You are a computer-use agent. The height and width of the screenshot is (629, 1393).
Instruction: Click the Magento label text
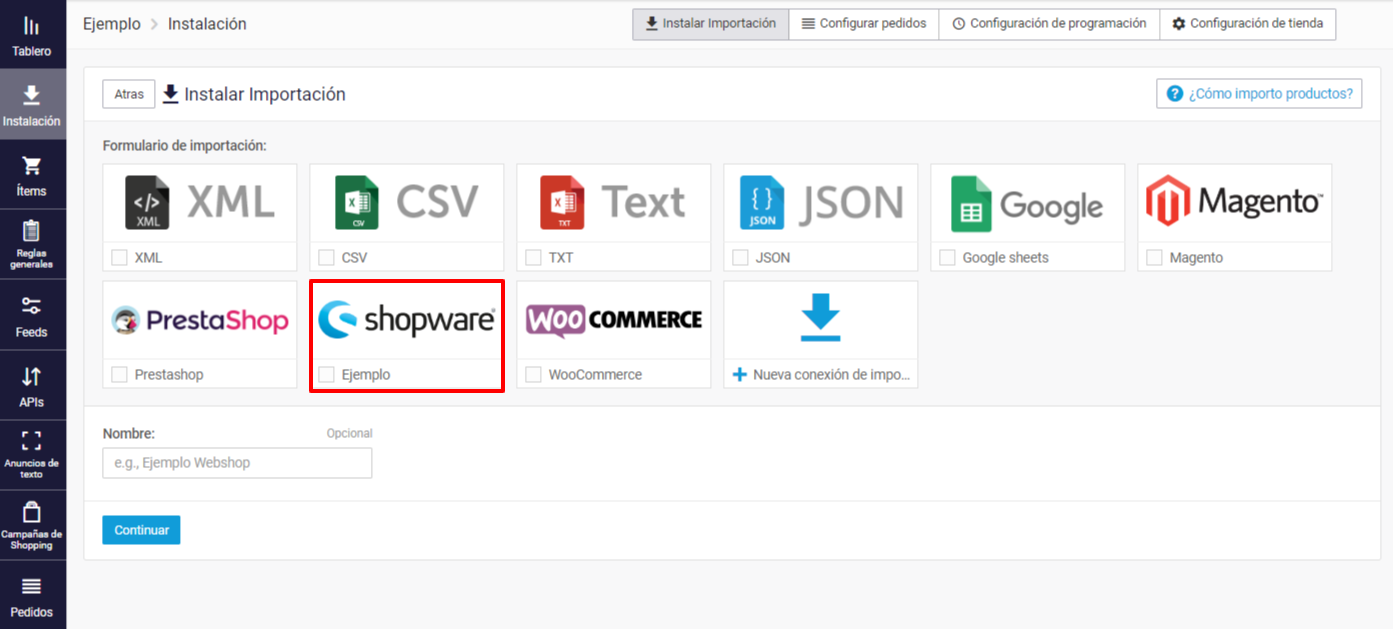1196,258
